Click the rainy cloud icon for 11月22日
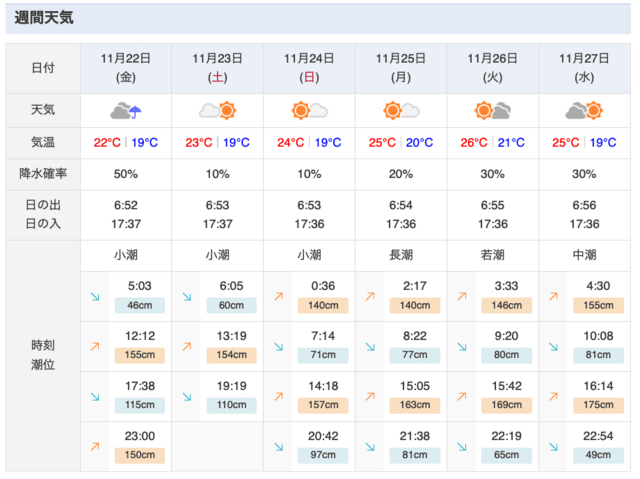 126,111
